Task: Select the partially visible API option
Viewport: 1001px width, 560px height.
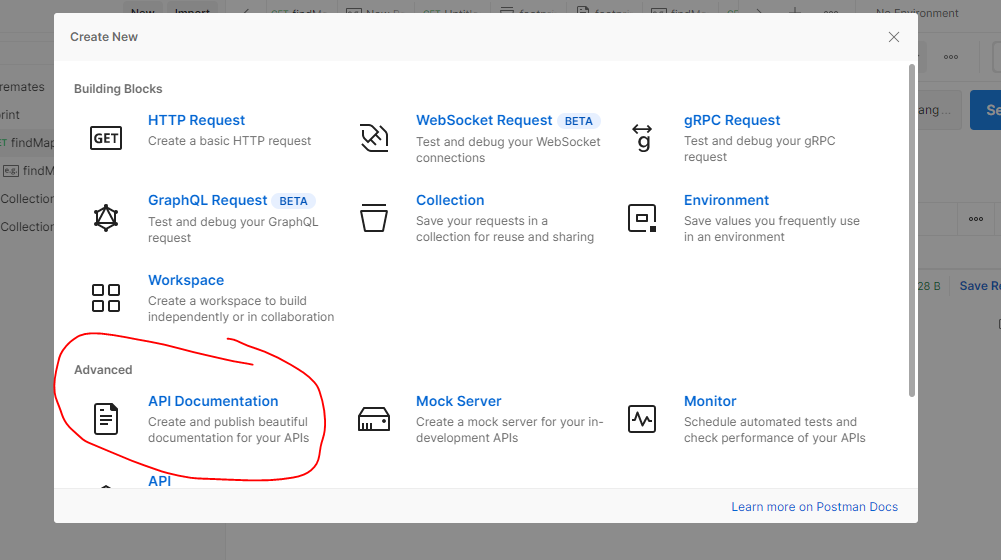Action: [x=160, y=481]
